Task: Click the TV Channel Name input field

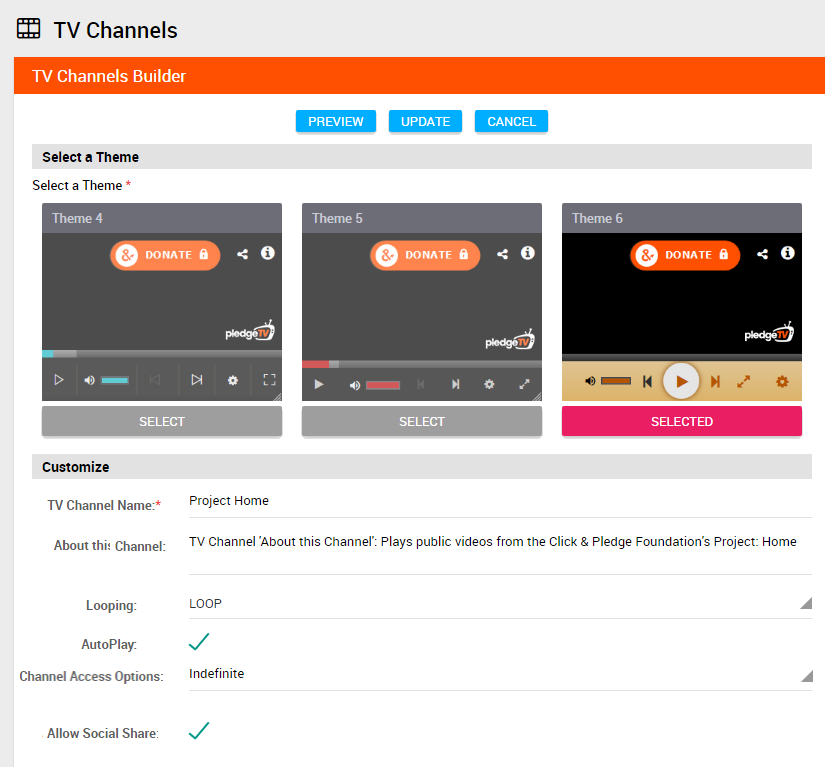Action: coord(500,501)
